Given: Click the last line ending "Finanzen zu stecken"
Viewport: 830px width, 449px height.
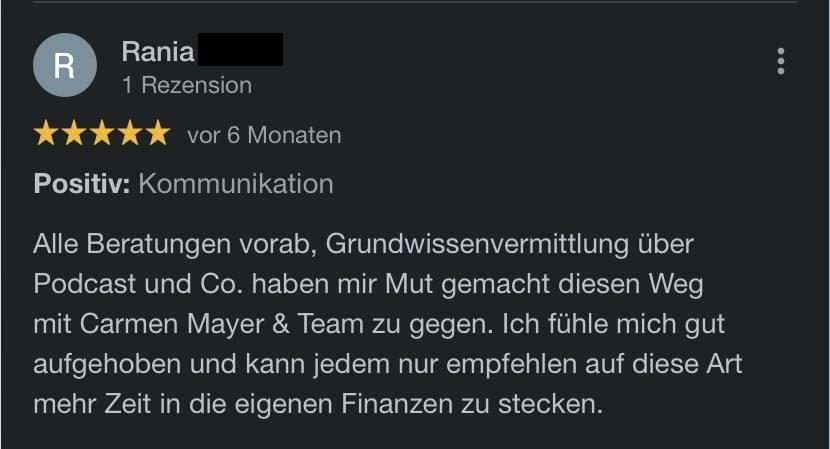Looking at the screenshot, I should 318,405.
